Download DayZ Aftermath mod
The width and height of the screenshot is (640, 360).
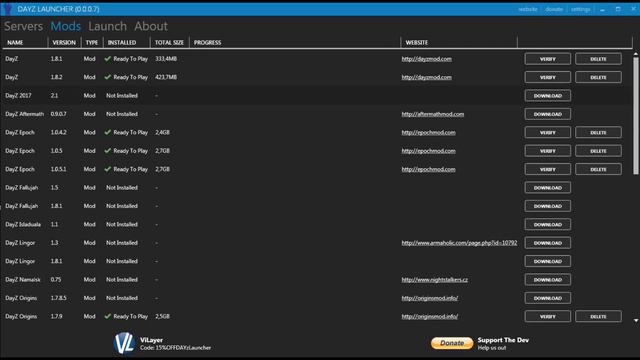(x=548, y=114)
